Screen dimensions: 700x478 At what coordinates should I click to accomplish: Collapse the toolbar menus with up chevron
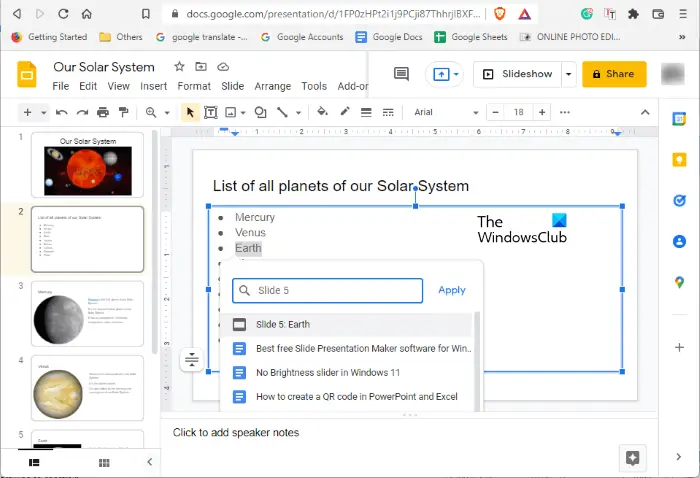645,112
